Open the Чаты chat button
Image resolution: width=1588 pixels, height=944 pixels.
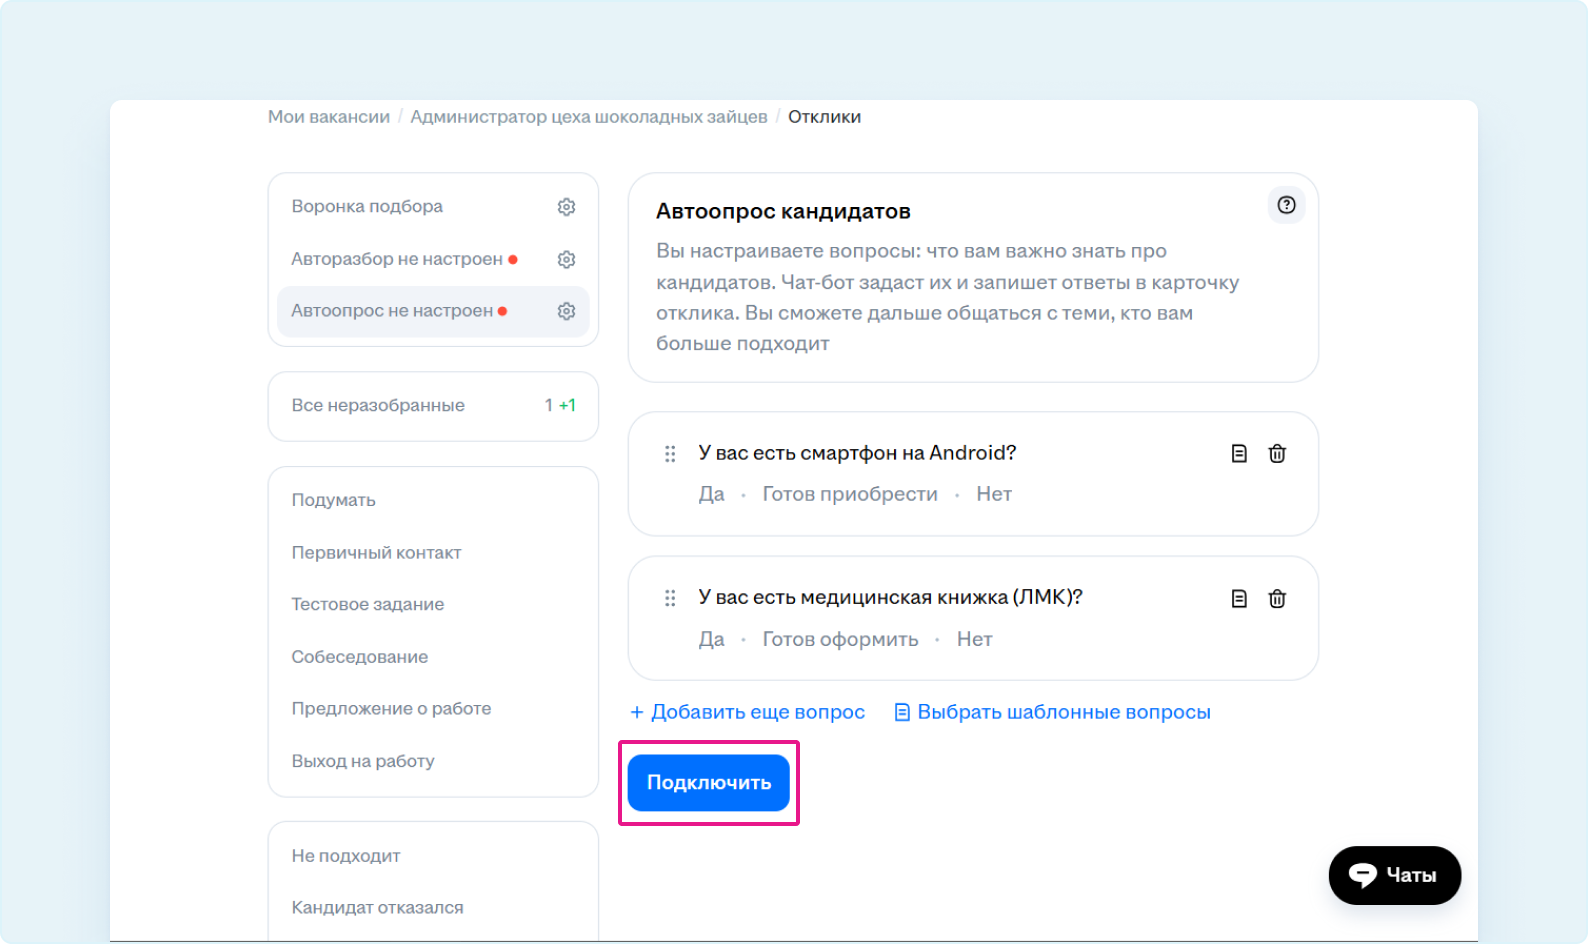(1394, 876)
